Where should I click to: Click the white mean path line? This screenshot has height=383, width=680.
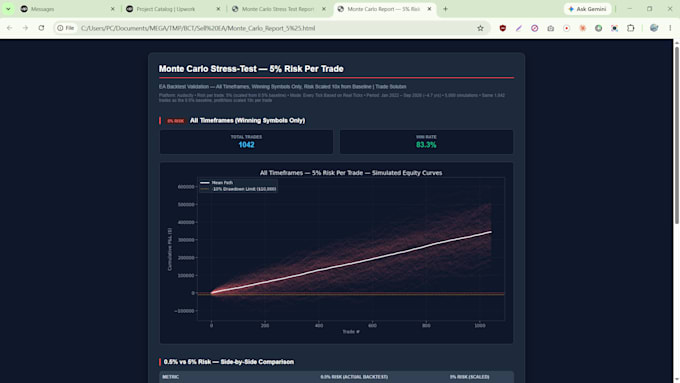pos(351,262)
